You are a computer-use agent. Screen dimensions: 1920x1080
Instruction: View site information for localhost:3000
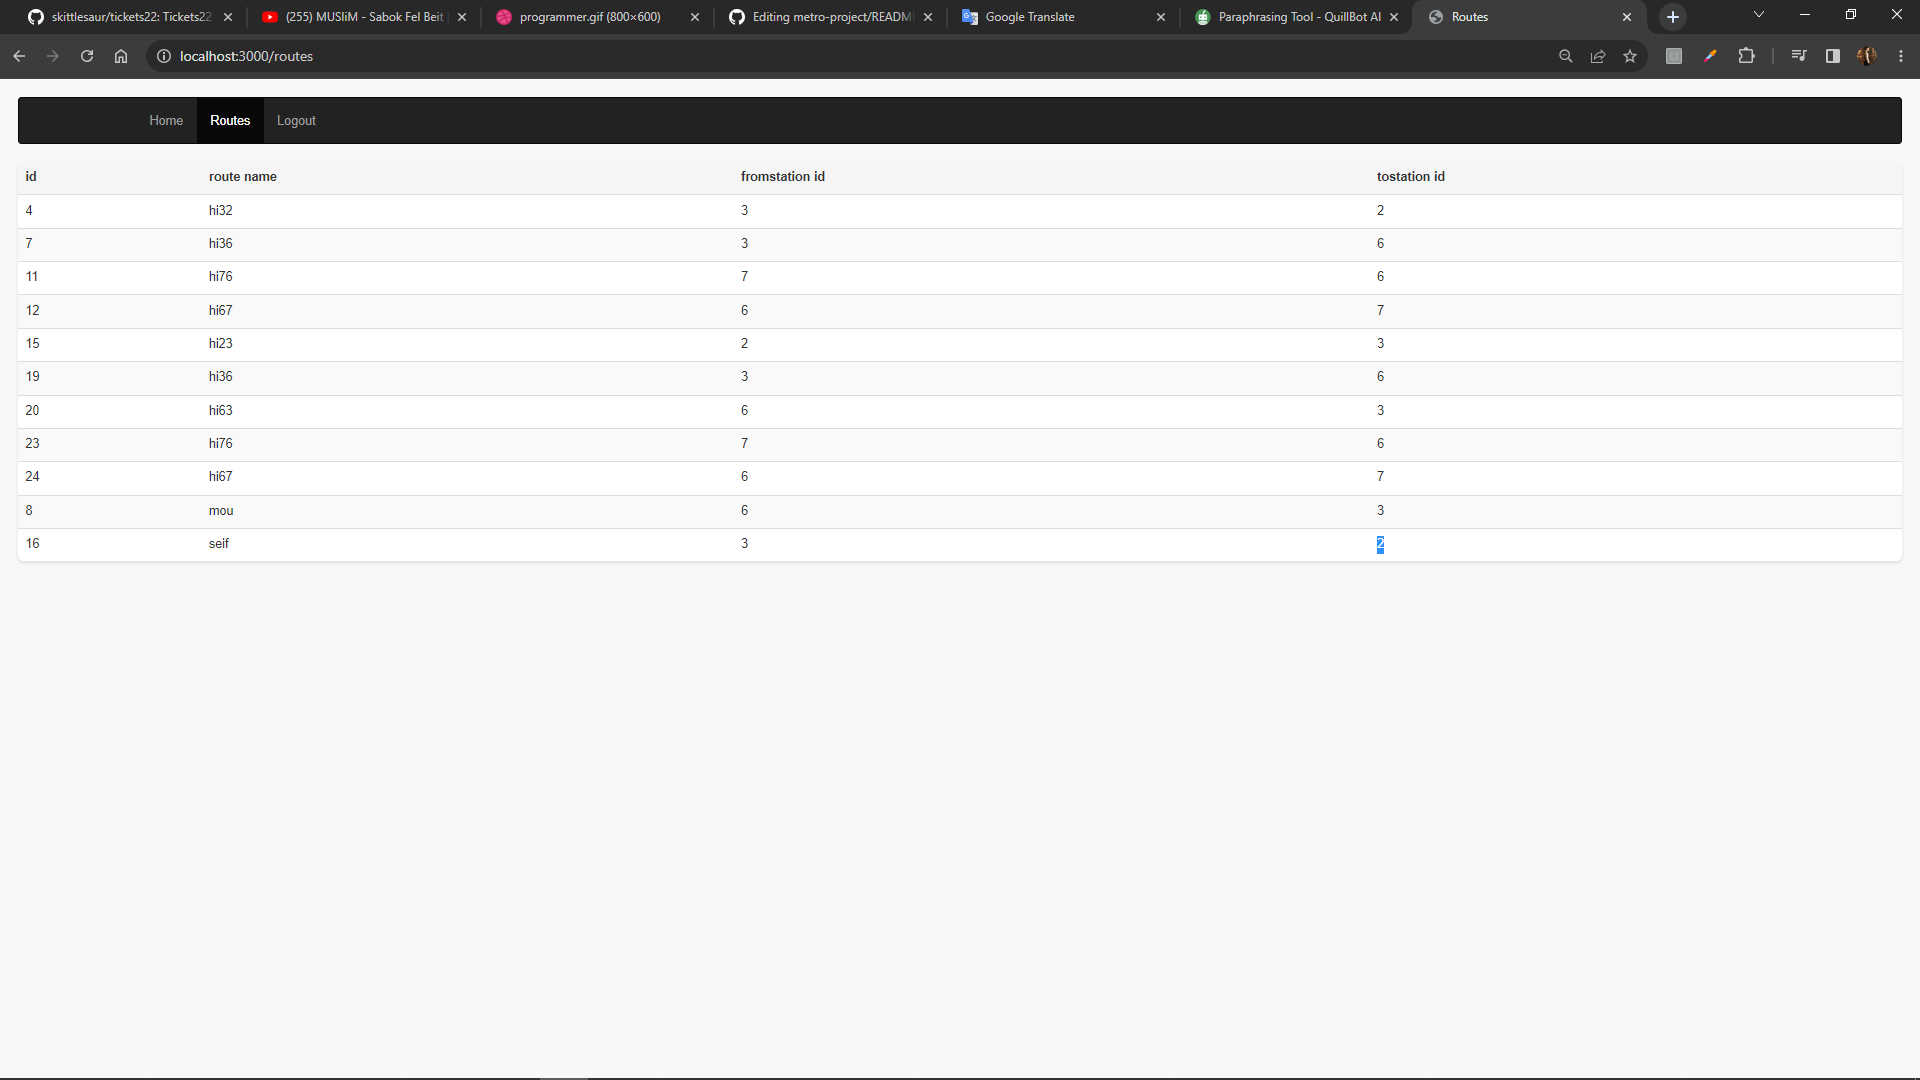point(164,56)
